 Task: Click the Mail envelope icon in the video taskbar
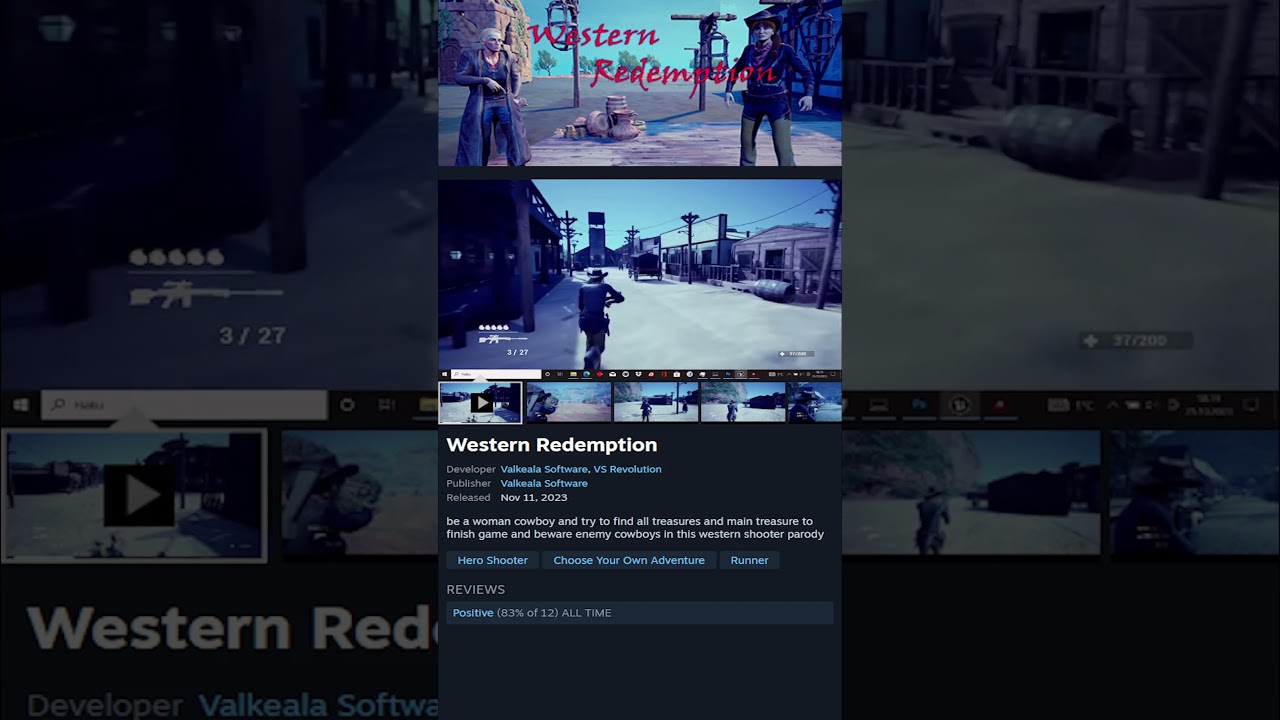click(x=612, y=374)
